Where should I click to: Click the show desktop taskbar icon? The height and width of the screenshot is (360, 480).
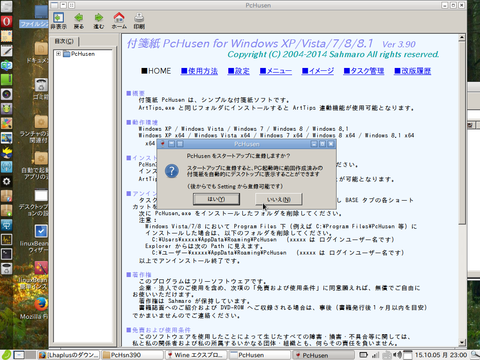[x=19, y=355]
